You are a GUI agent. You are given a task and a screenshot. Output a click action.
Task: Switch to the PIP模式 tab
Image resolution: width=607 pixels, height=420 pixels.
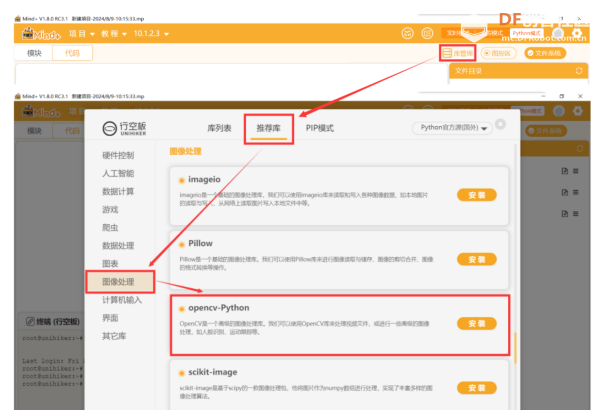point(320,128)
